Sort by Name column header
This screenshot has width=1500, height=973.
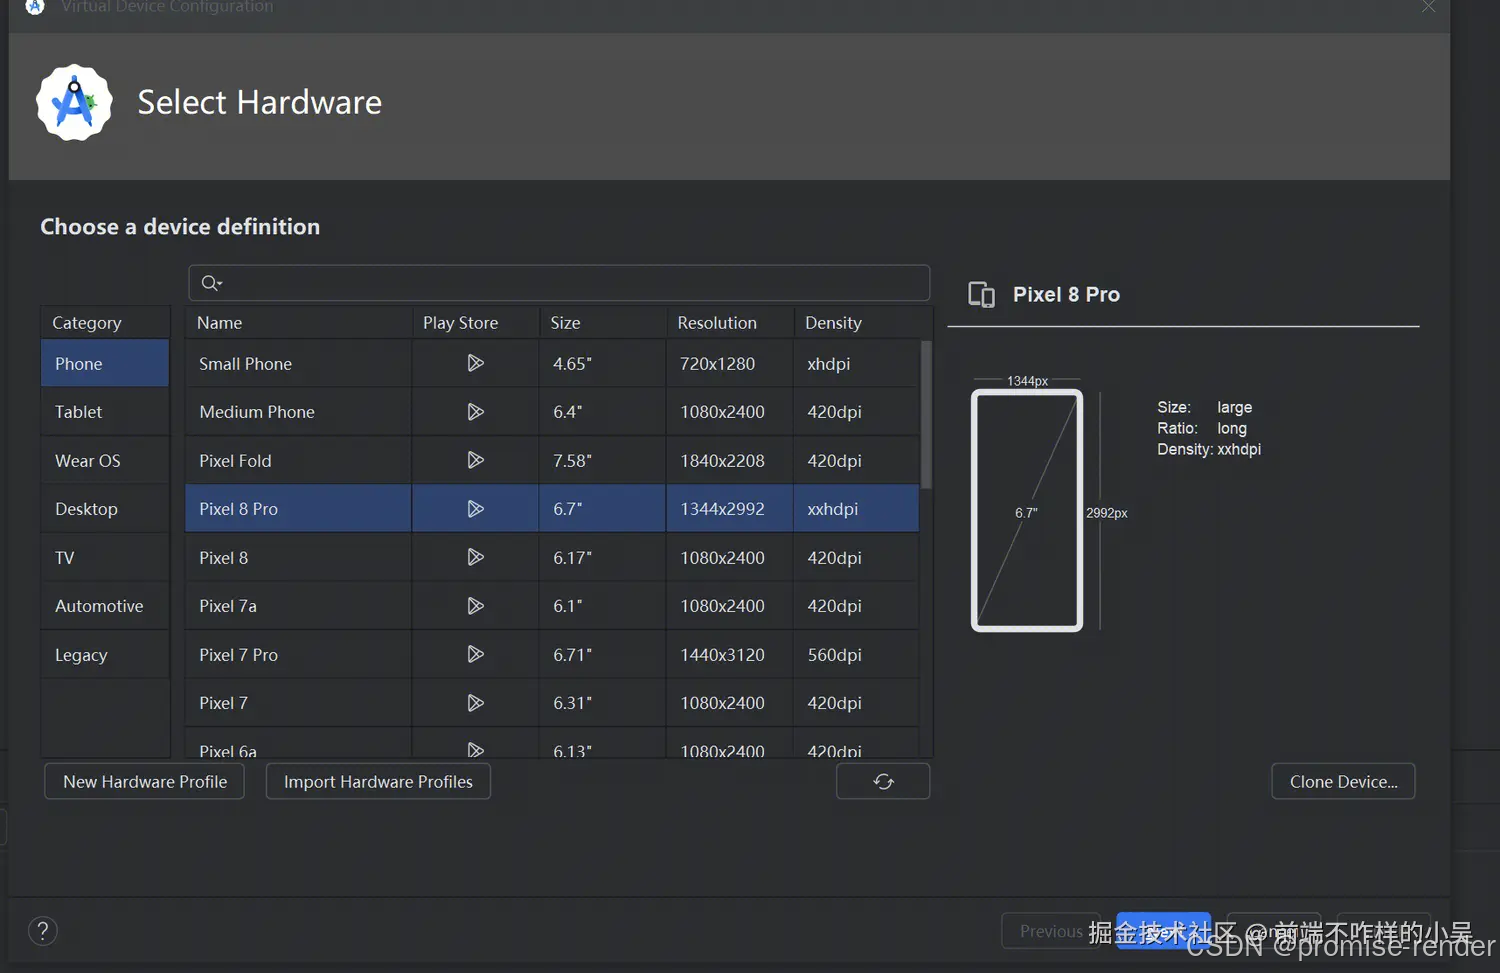click(298, 322)
